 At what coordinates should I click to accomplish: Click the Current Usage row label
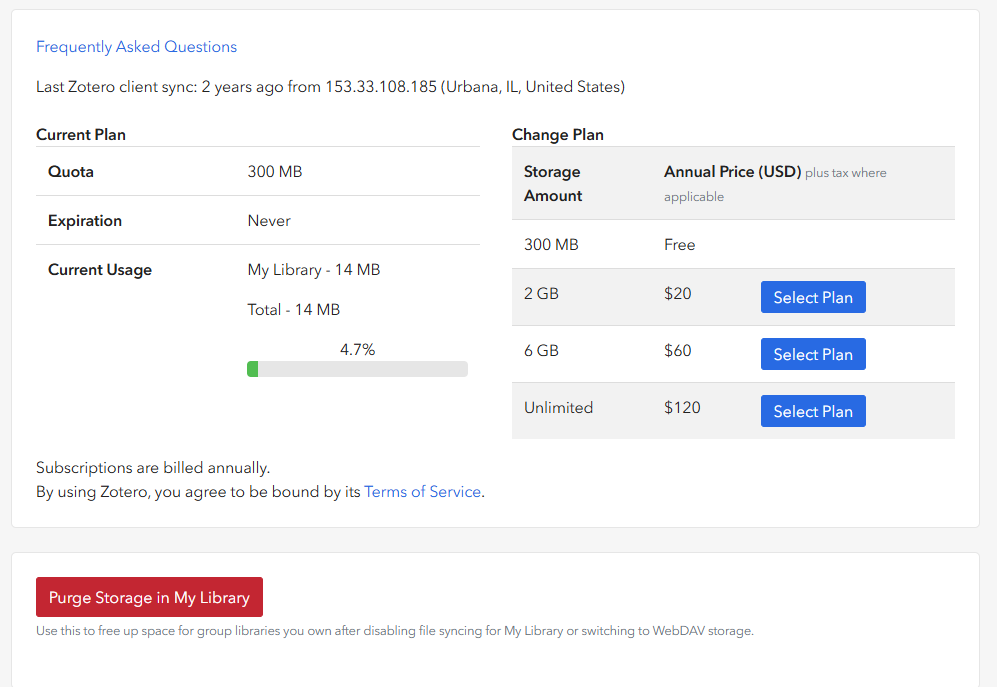tap(100, 270)
